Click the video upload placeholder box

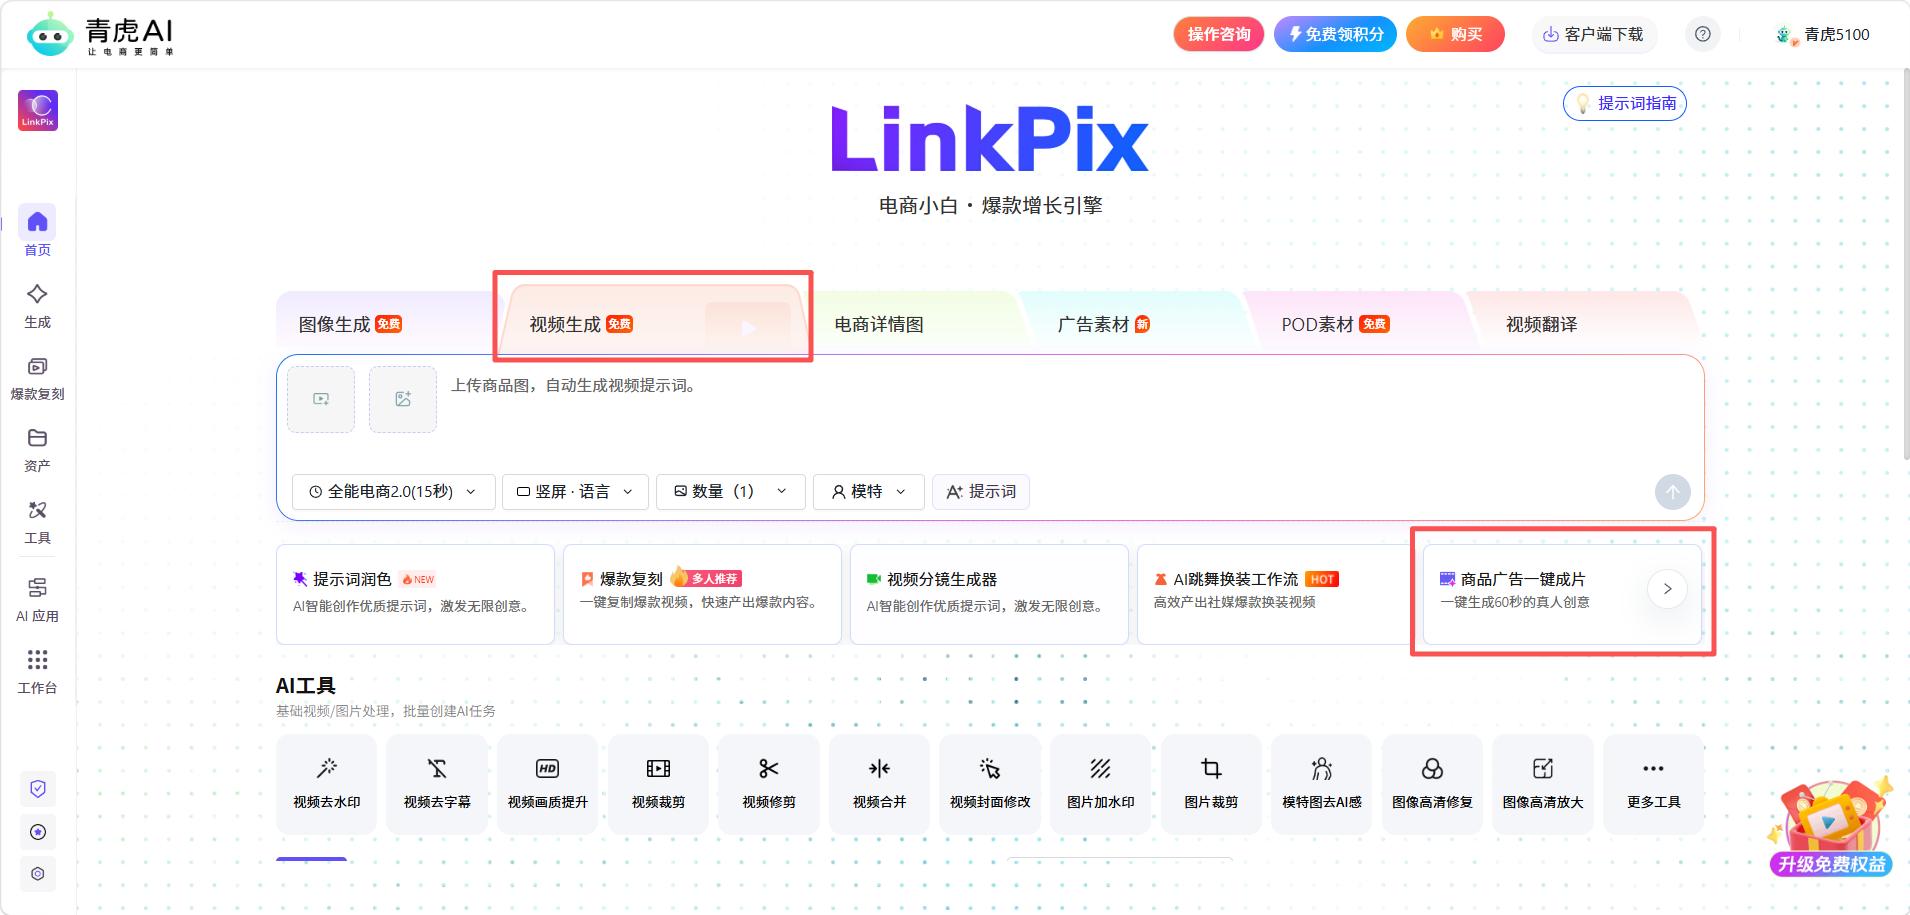pos(321,399)
